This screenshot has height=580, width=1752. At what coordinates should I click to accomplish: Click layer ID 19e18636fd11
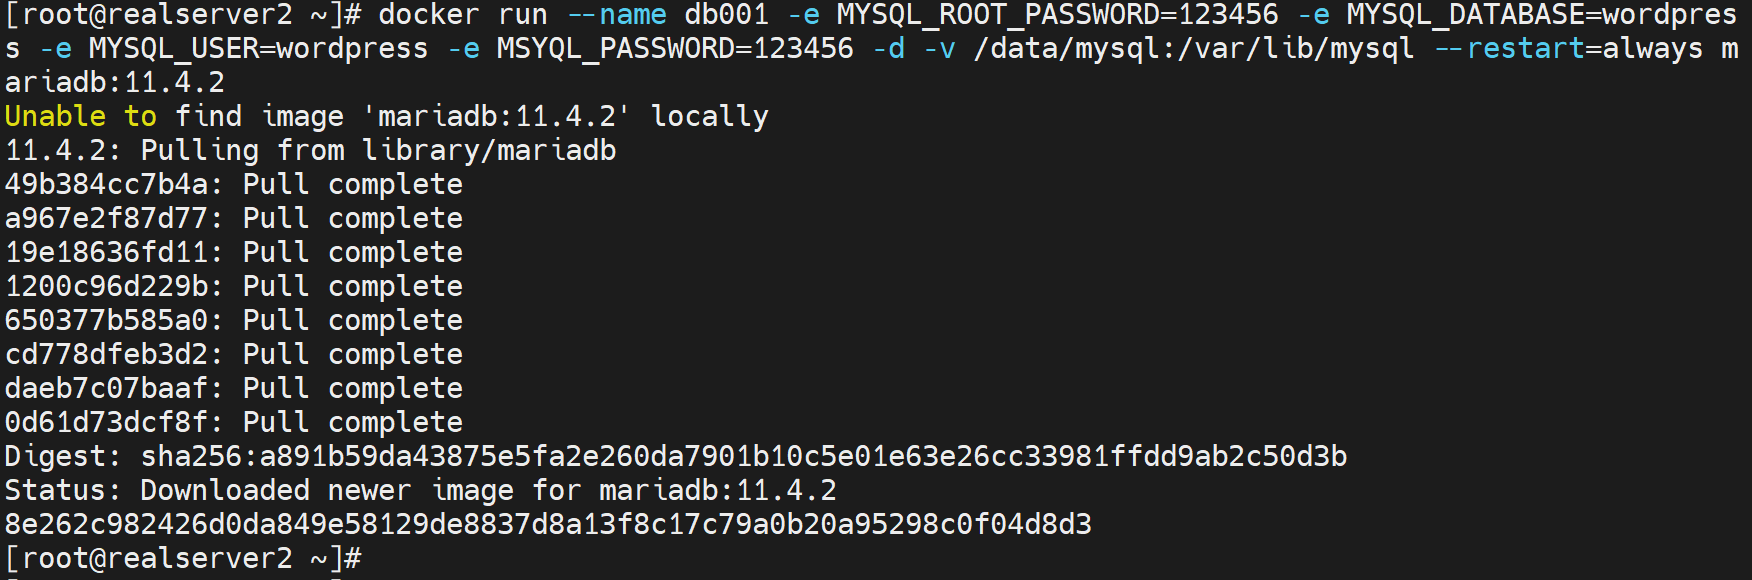point(107,253)
